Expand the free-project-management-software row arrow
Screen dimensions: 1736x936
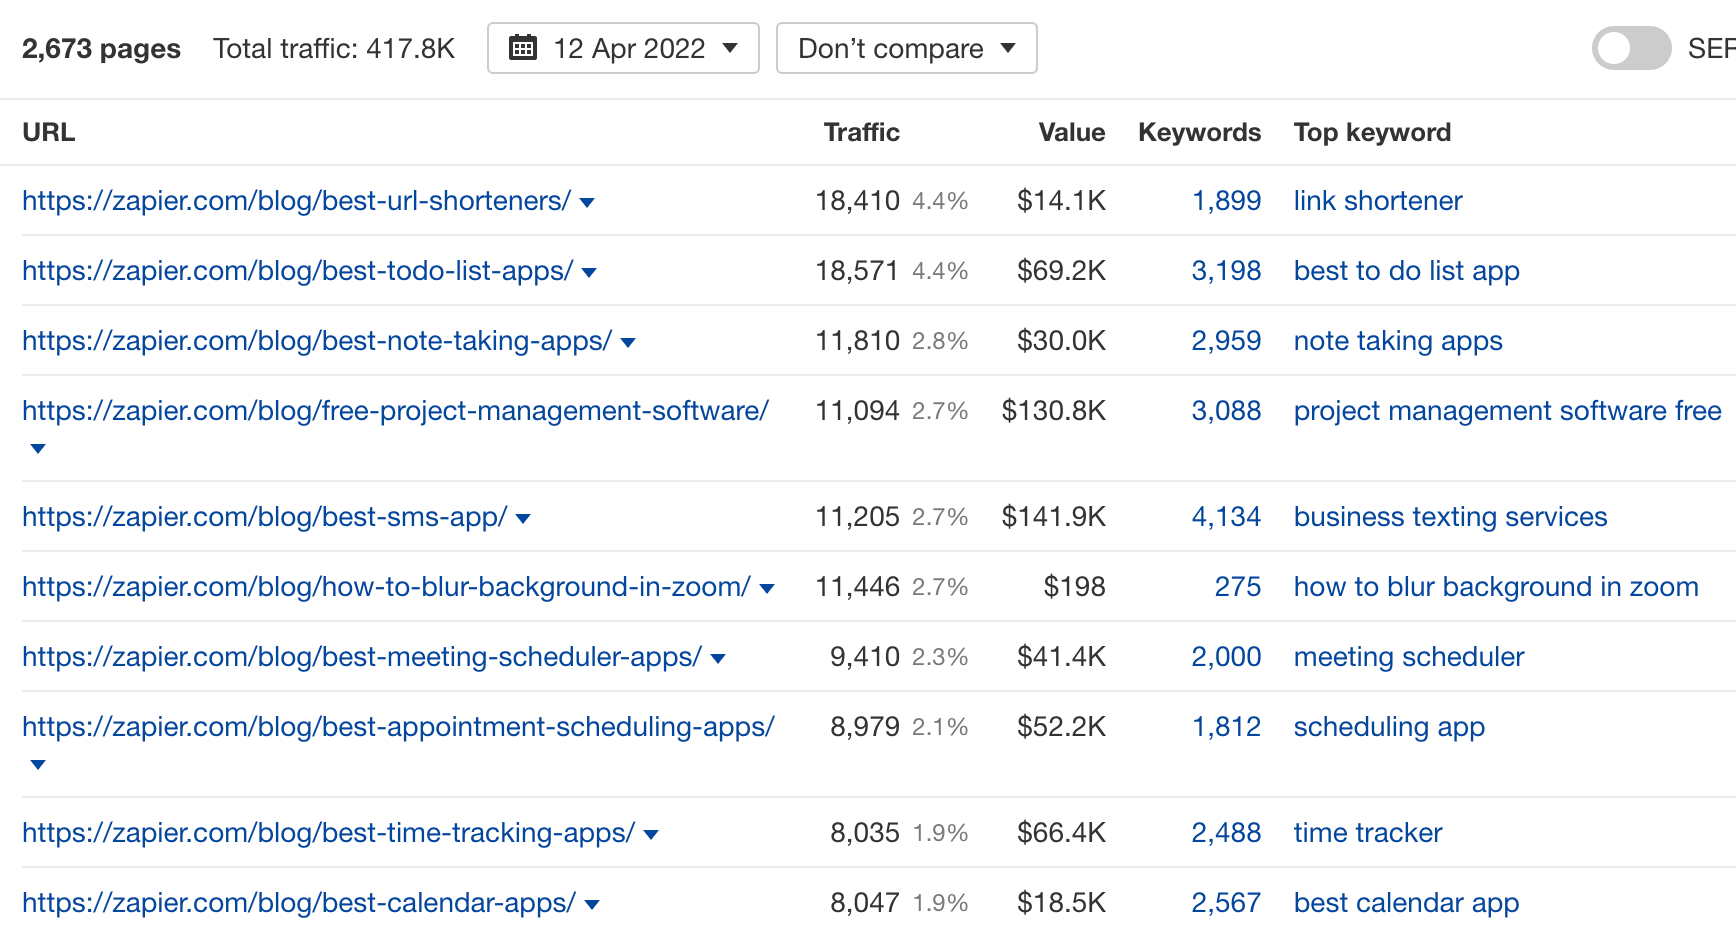pos(37,448)
